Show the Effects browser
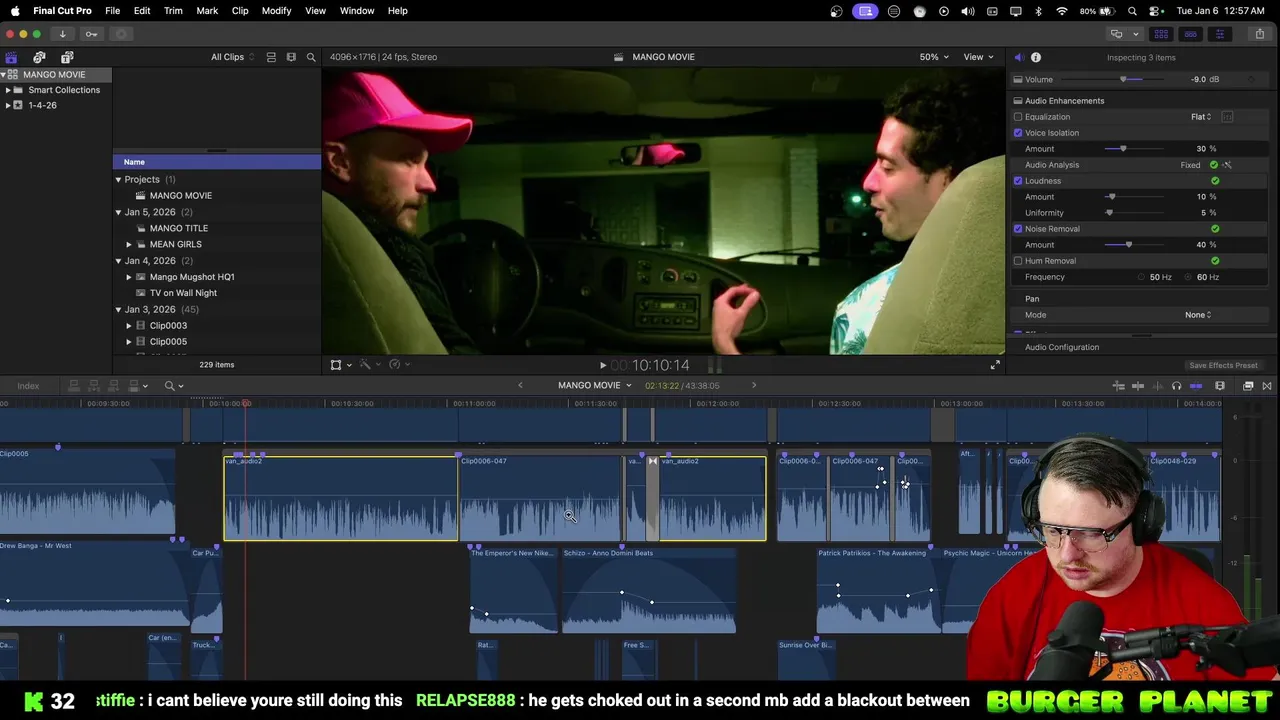The image size is (1280, 720). click(x=1248, y=386)
